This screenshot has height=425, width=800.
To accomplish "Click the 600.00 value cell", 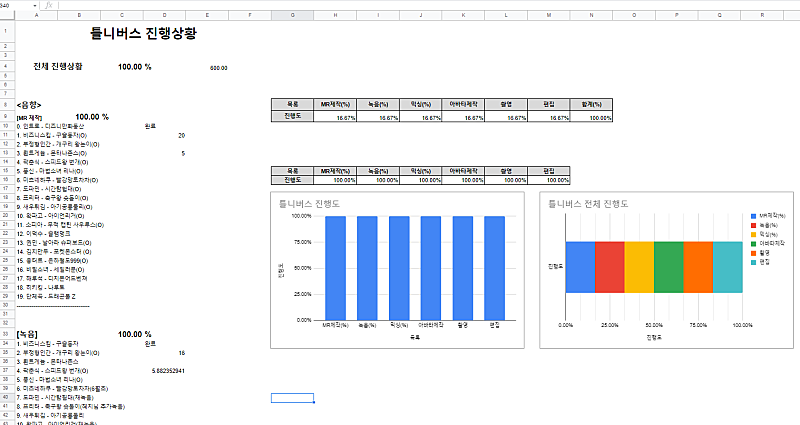I will coord(219,68).
